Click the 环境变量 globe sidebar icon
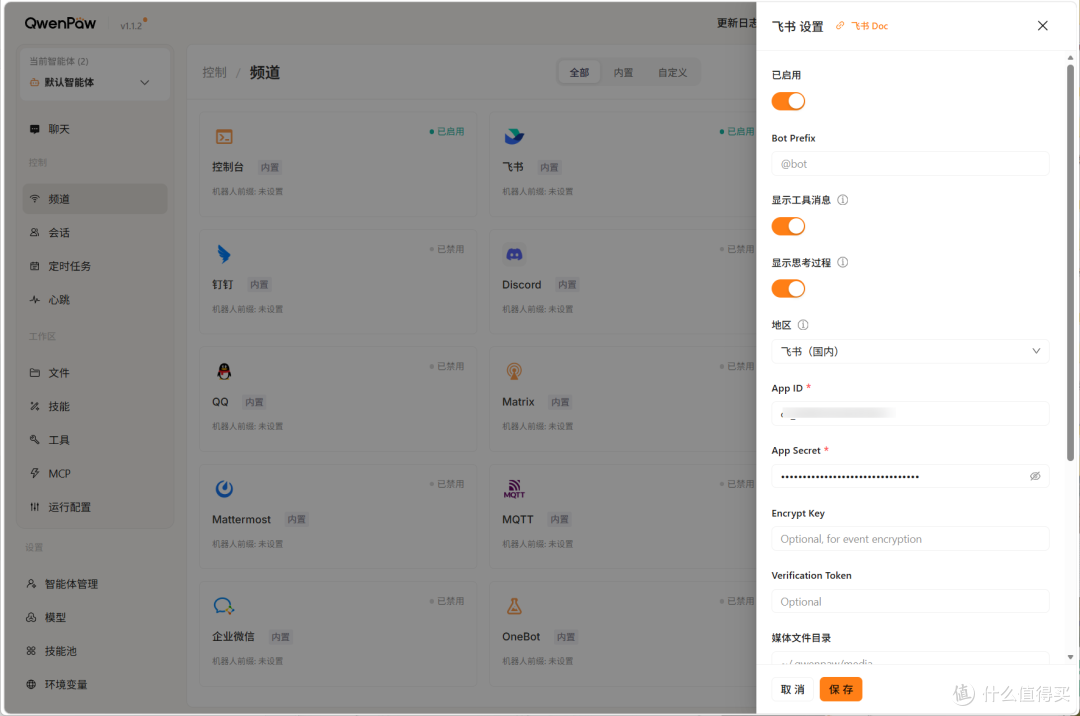The image size is (1080, 716). [31, 684]
